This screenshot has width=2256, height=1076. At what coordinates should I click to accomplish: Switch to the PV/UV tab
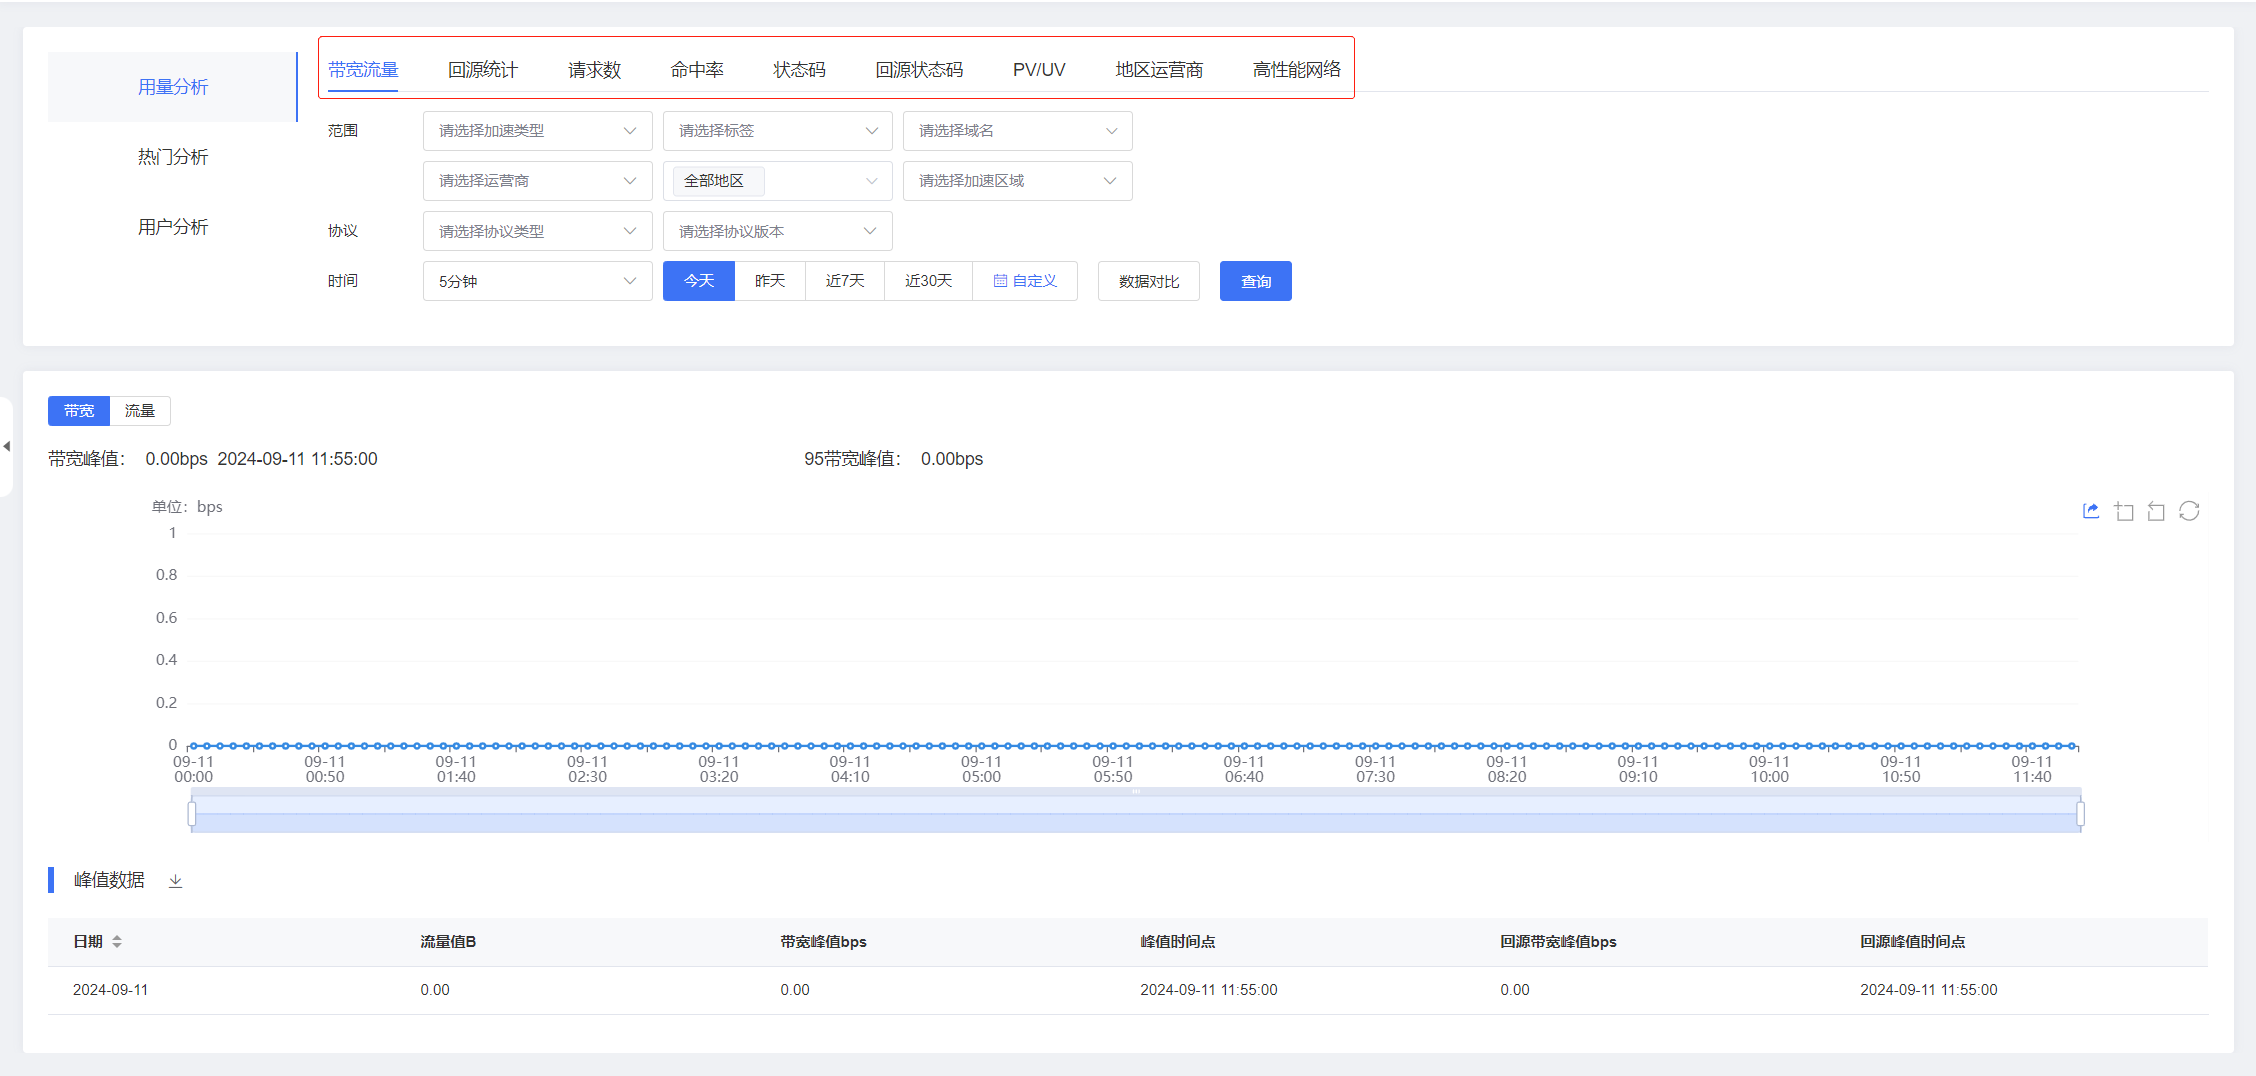(x=1039, y=70)
